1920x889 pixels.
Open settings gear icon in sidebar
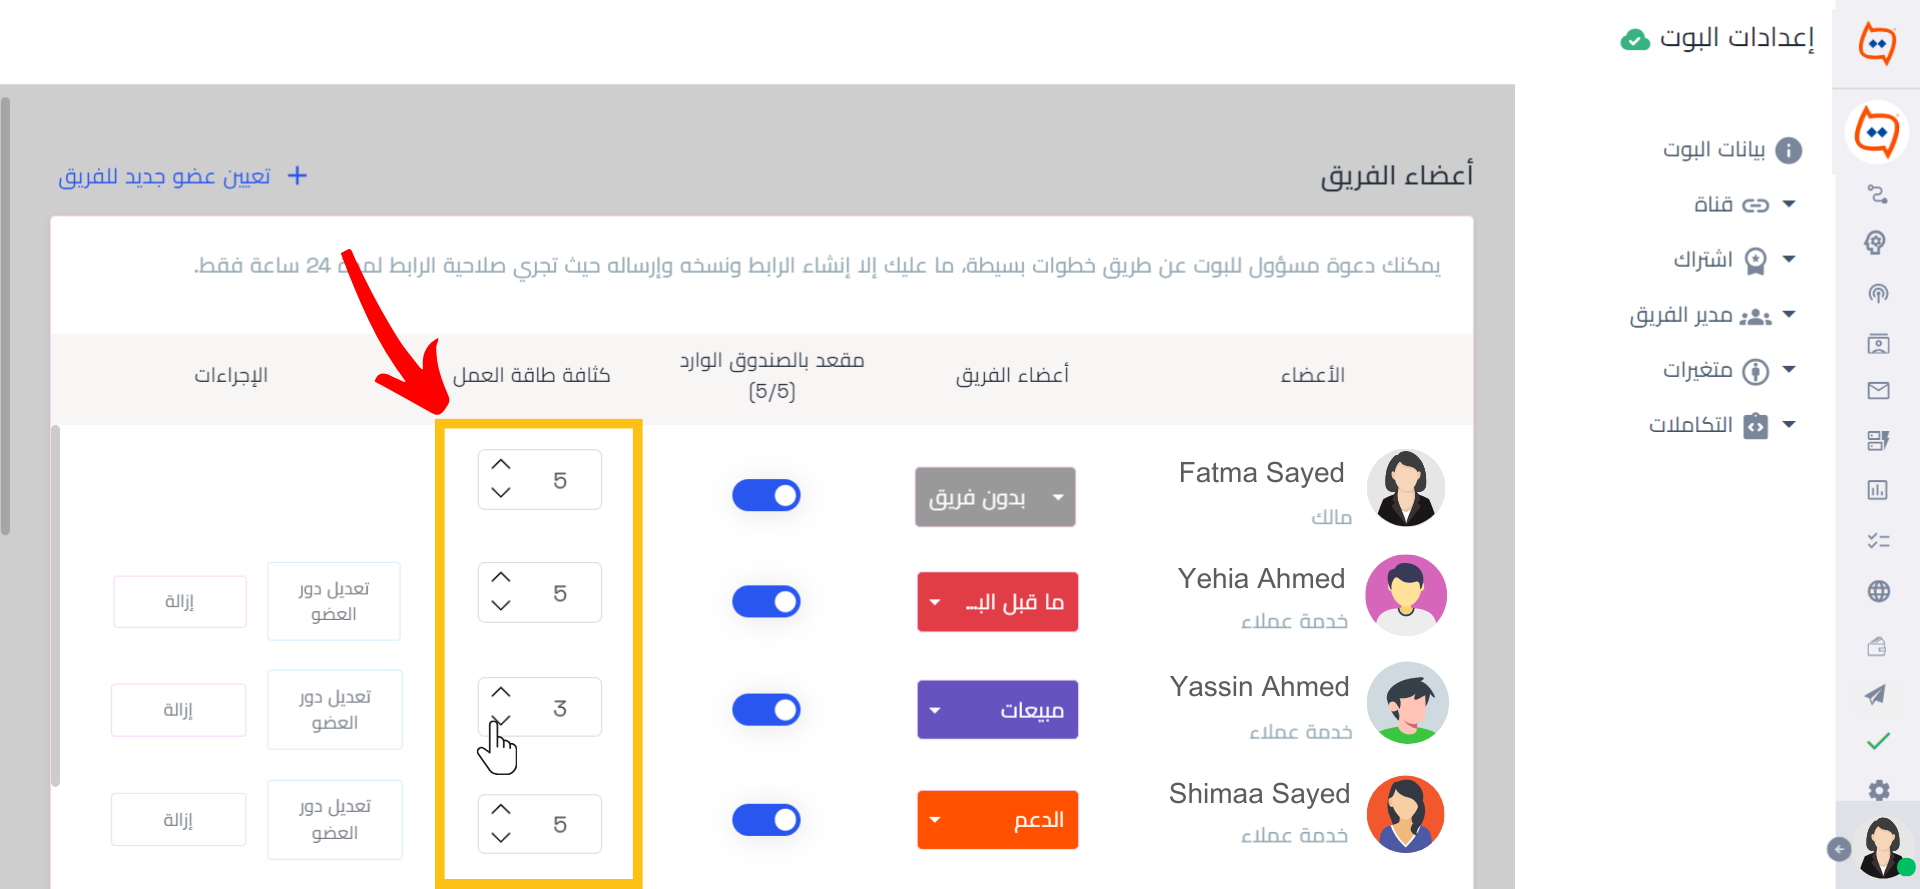(x=1879, y=790)
